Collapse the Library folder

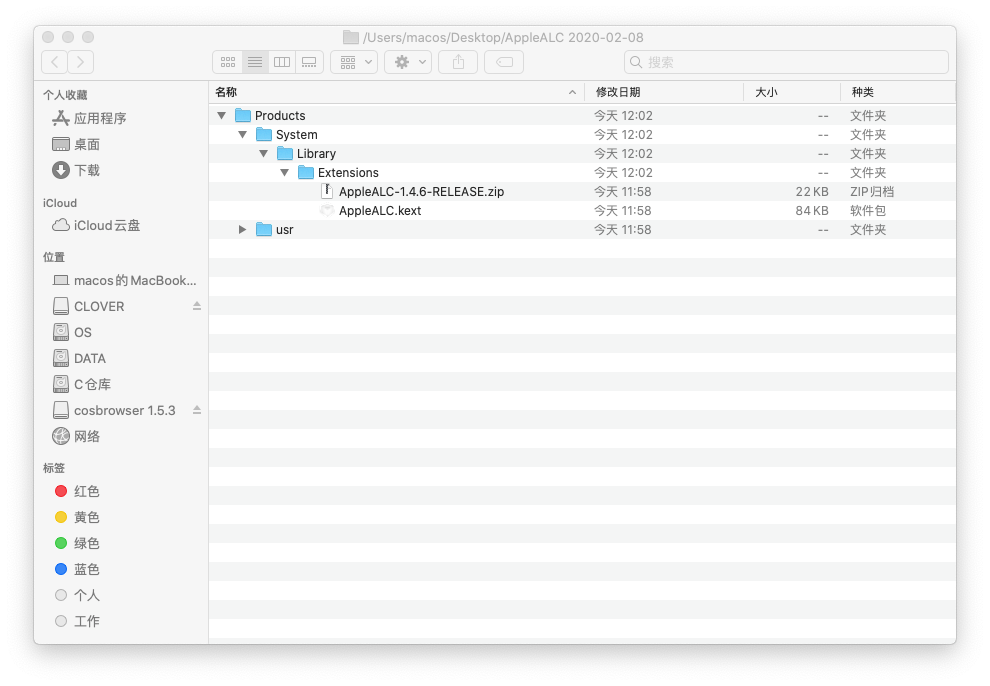point(264,153)
